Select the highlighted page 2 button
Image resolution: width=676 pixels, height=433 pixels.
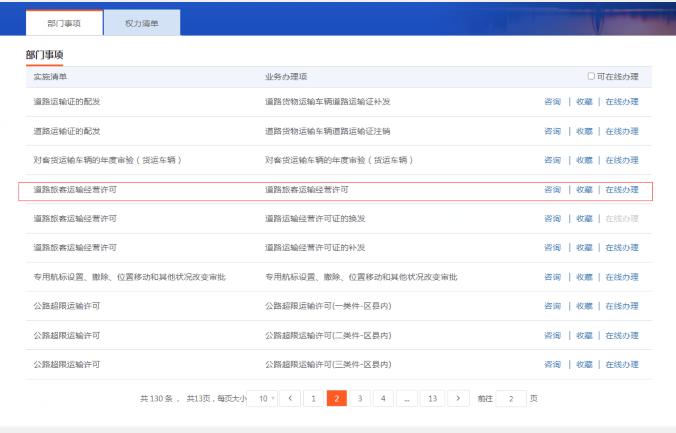[x=337, y=398]
